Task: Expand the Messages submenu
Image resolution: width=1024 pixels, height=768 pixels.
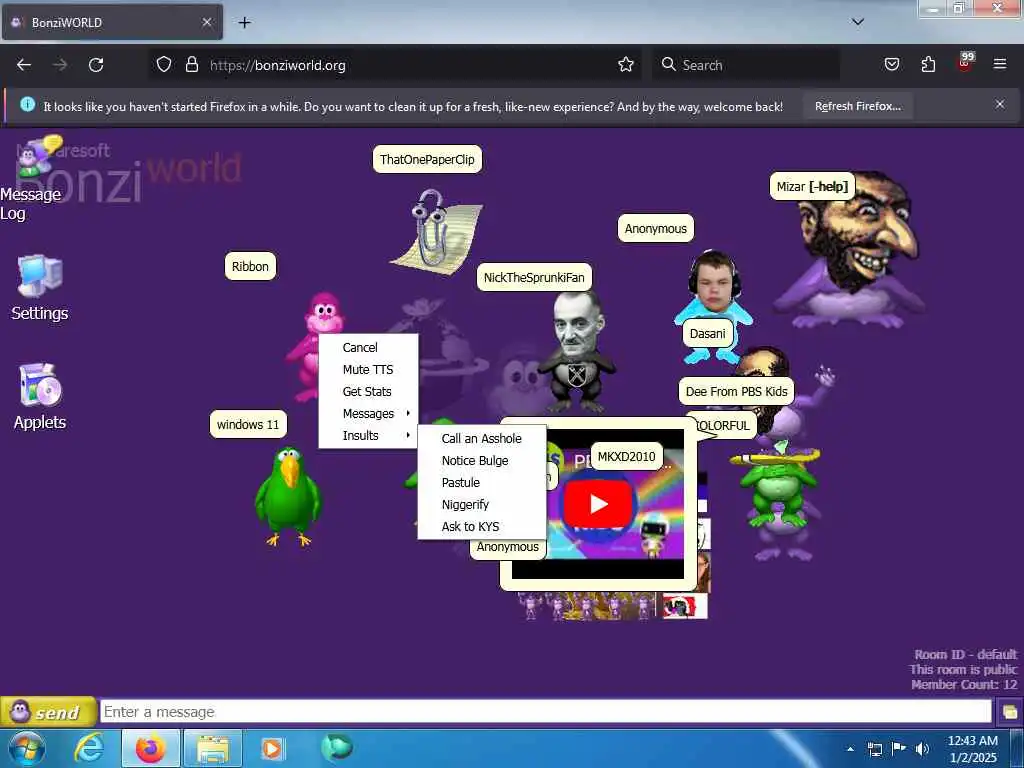Action: tap(368, 413)
